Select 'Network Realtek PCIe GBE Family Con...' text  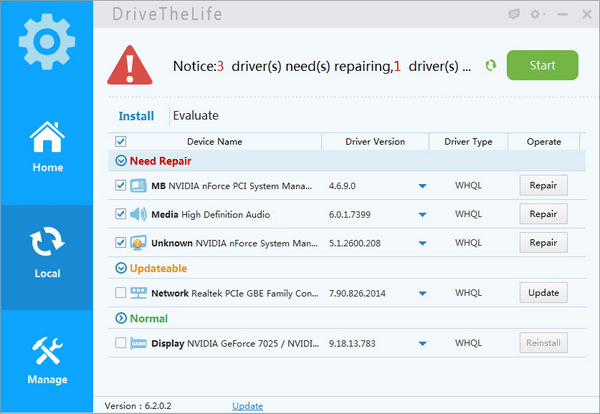pyautogui.click(x=235, y=293)
